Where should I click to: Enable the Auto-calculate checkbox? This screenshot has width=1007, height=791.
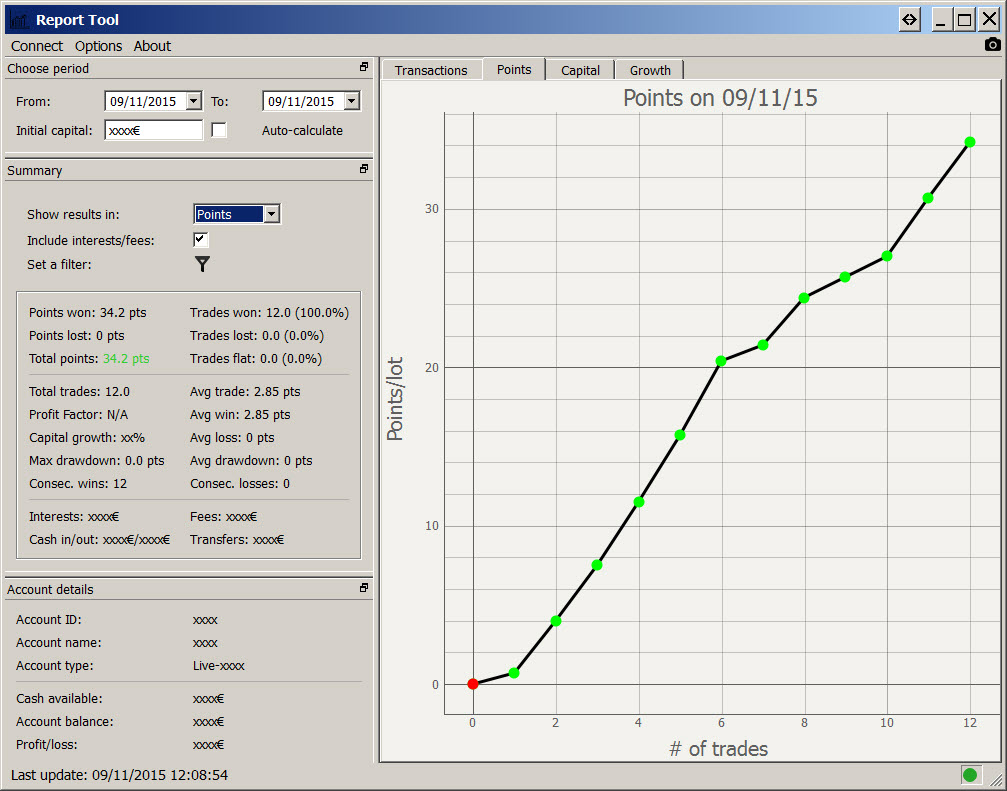[219, 130]
